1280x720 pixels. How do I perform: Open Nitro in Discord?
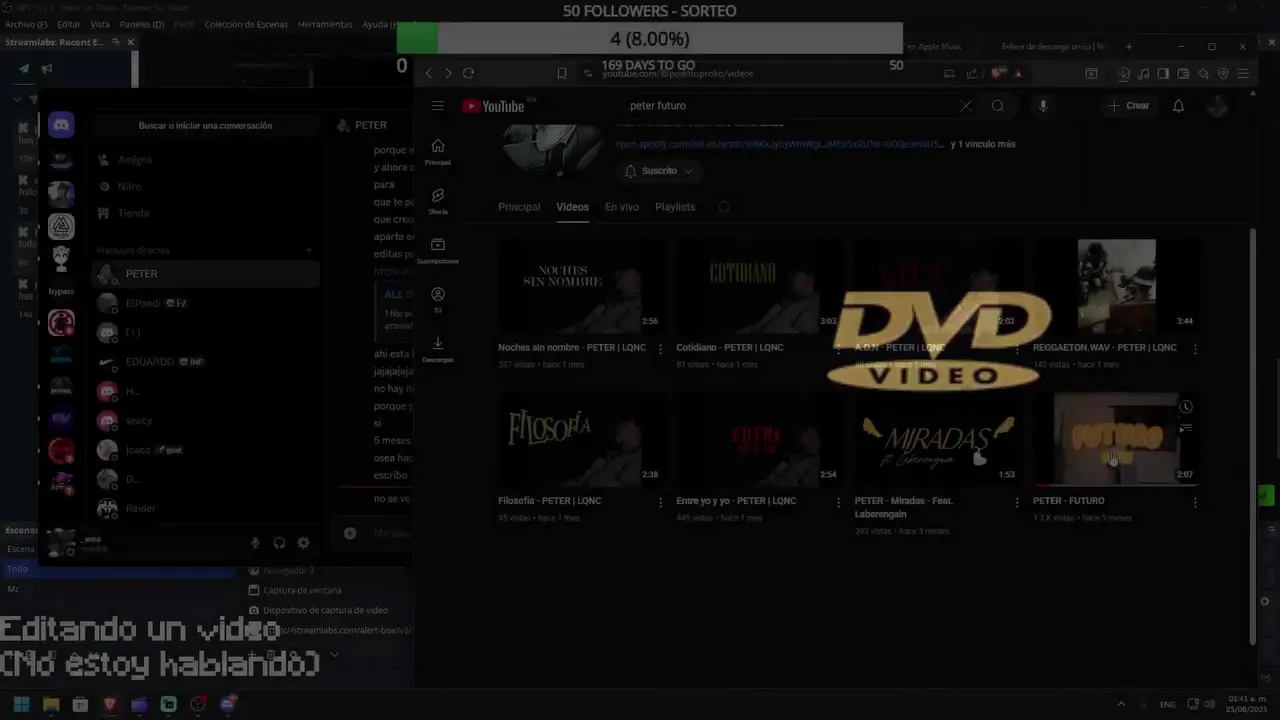(x=205, y=187)
